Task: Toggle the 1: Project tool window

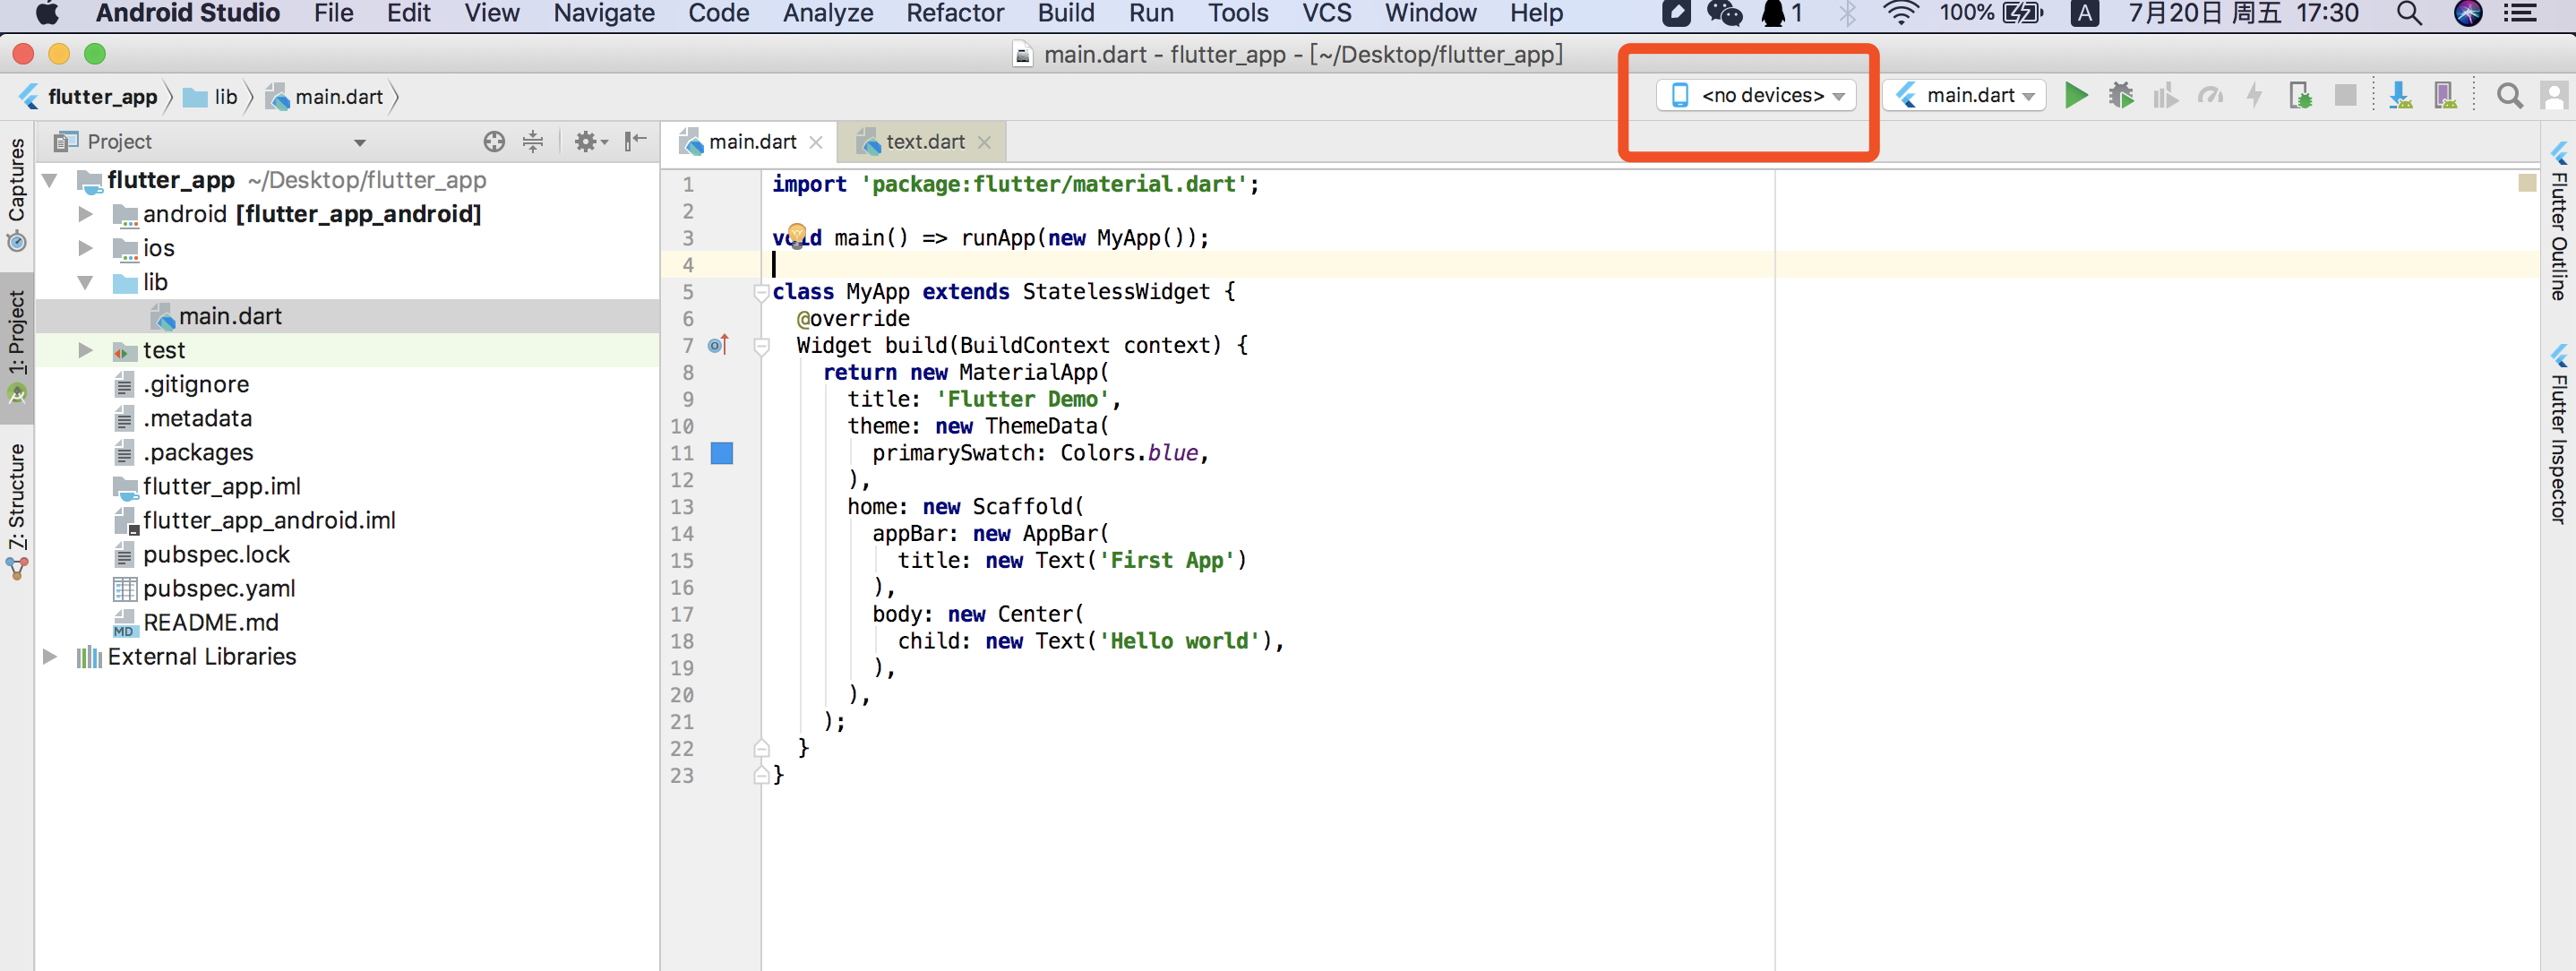Action: pos(17,345)
